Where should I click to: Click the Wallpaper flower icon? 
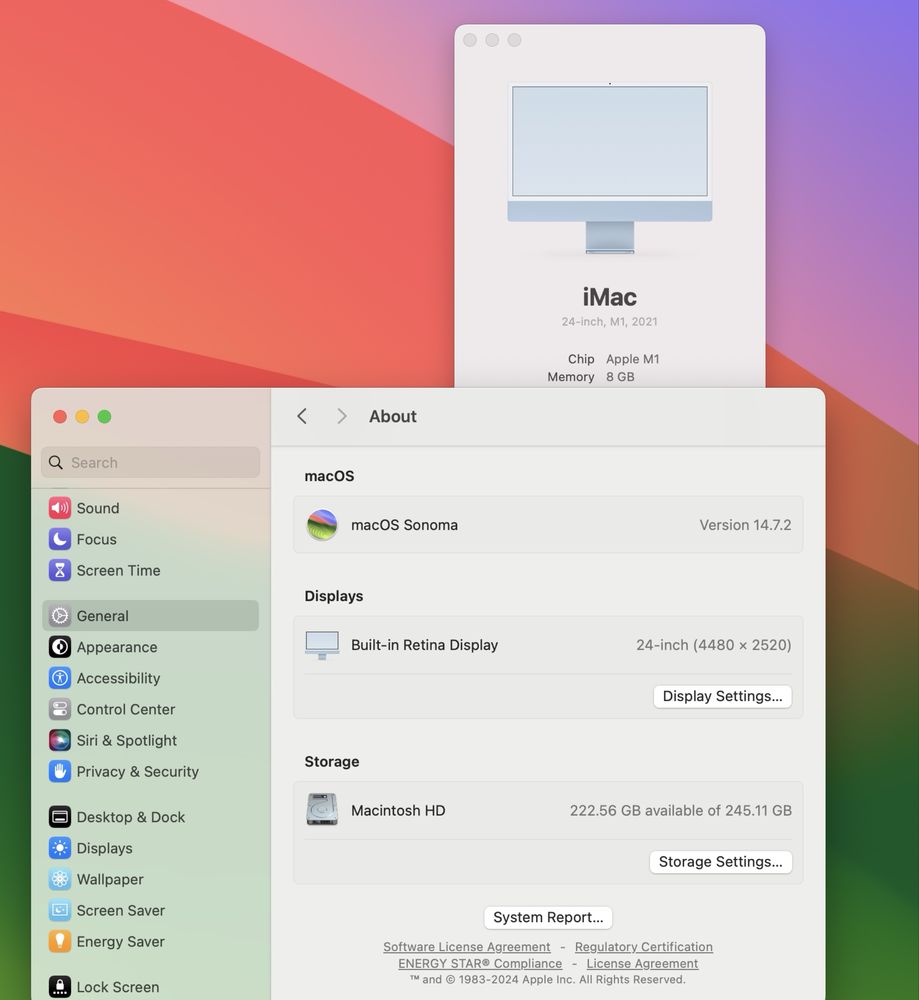click(60, 879)
